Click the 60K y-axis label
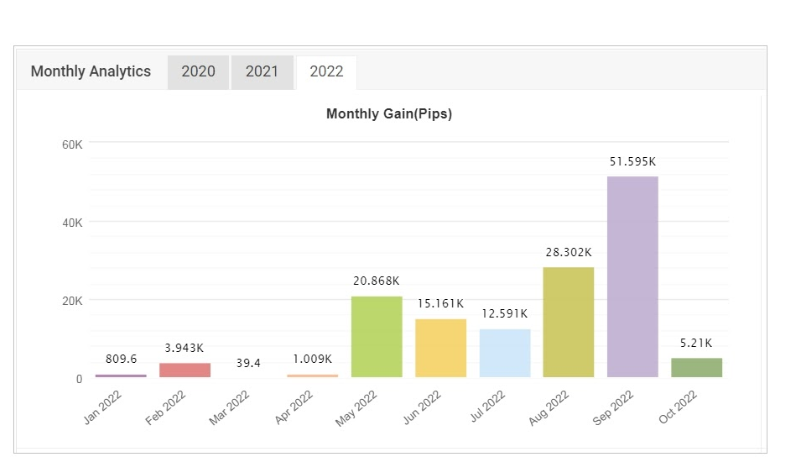 point(72,145)
